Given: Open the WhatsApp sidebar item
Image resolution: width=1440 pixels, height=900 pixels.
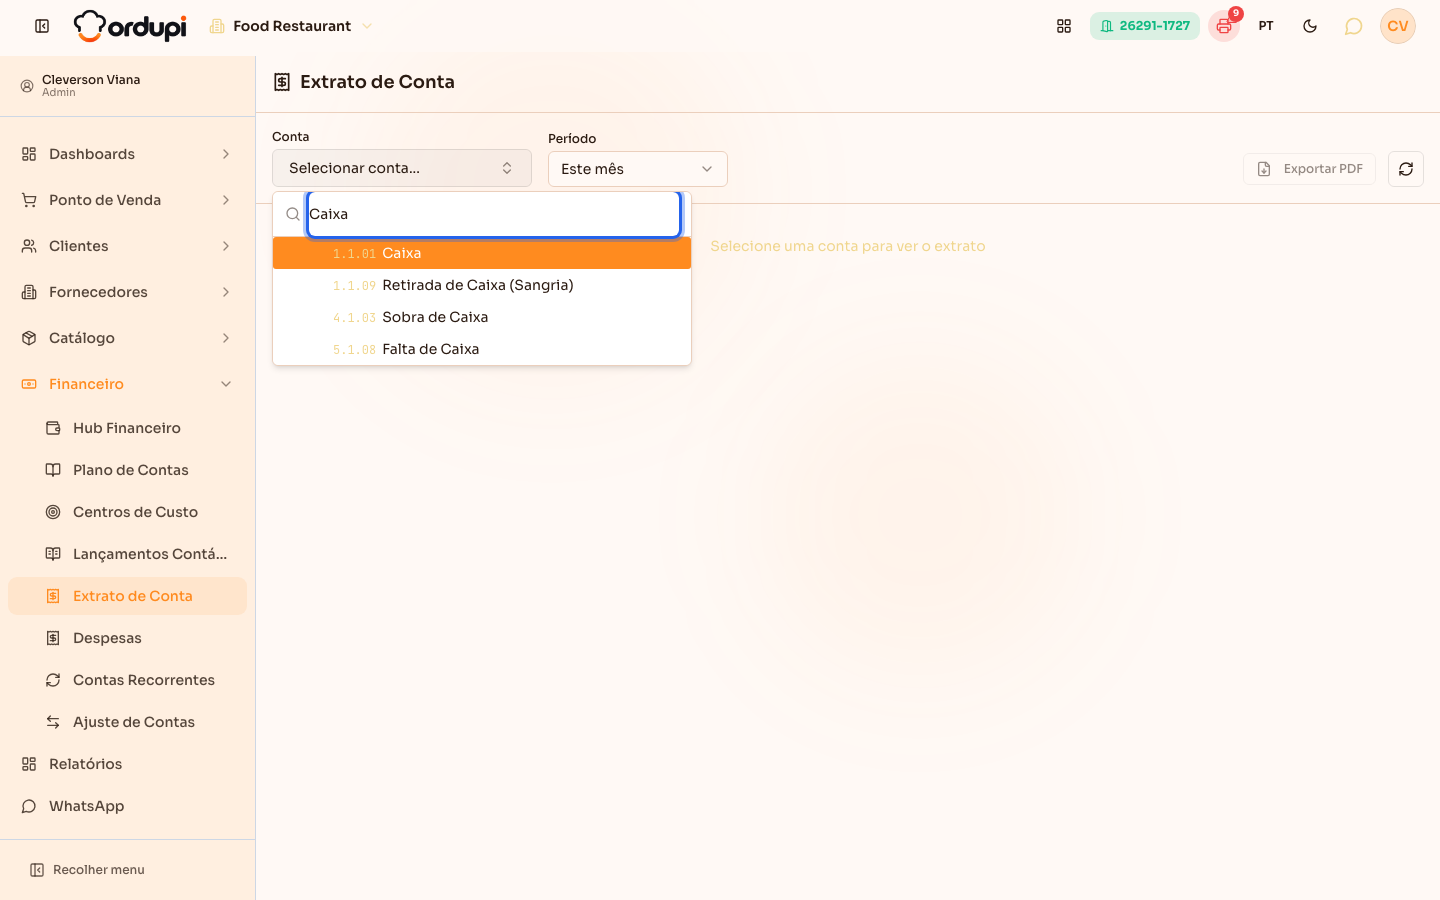Looking at the screenshot, I should 127,806.
